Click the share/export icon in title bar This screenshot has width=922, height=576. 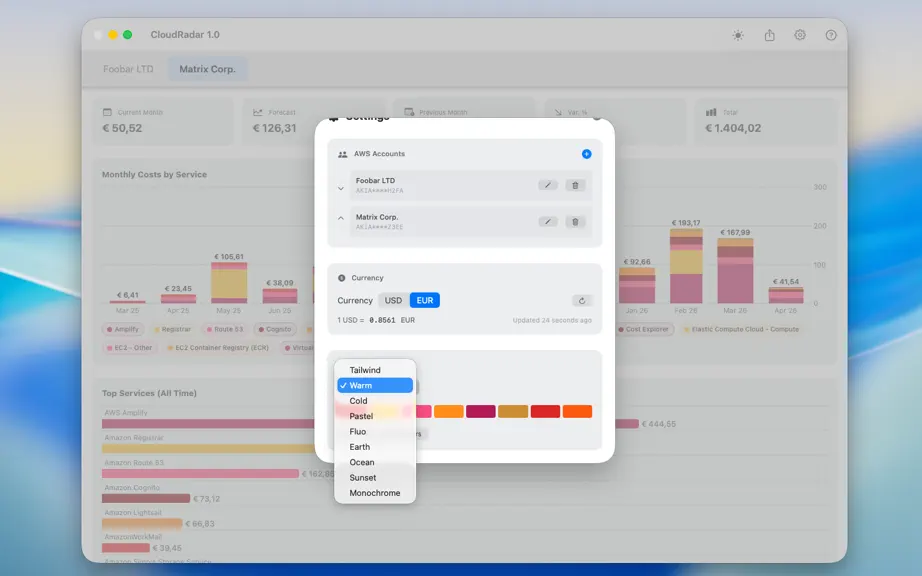(x=769, y=35)
